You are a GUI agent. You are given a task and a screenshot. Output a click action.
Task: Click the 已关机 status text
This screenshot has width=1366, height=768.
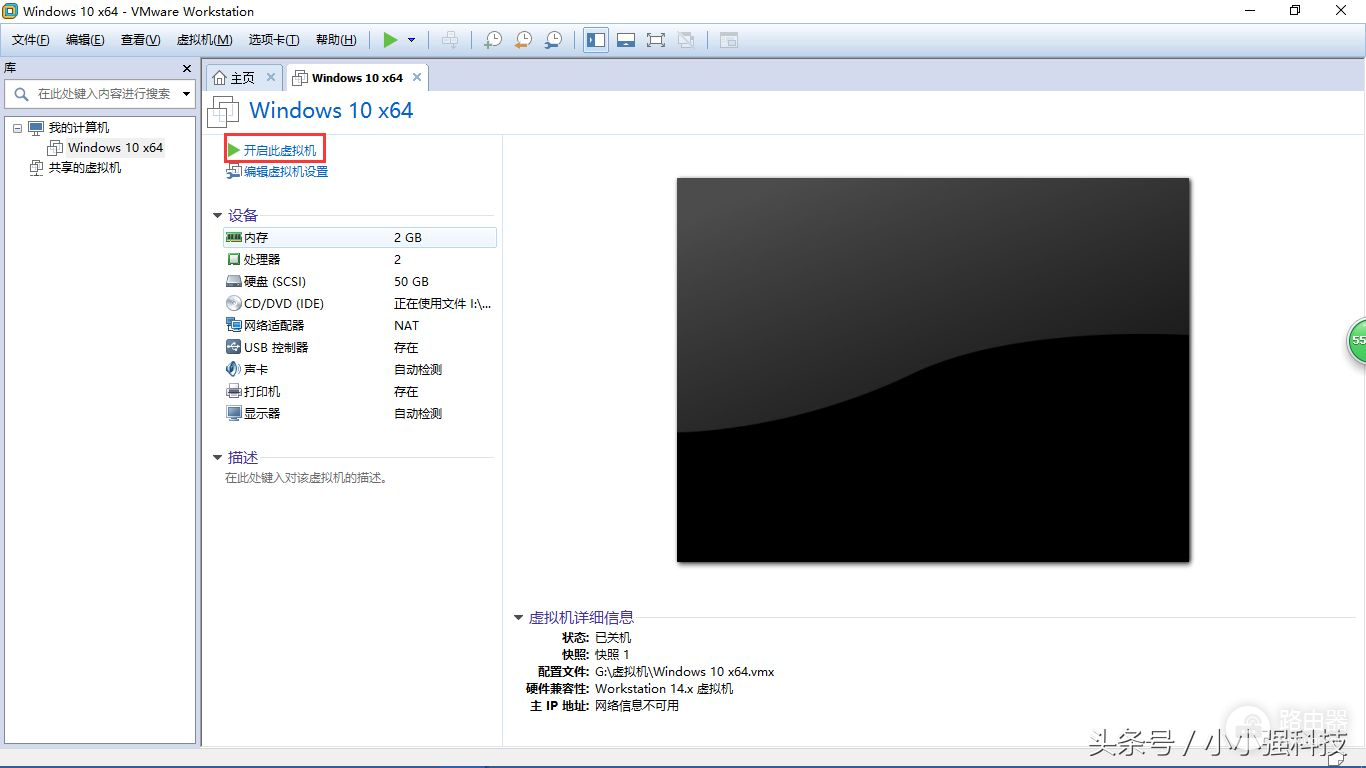pyautogui.click(x=613, y=637)
